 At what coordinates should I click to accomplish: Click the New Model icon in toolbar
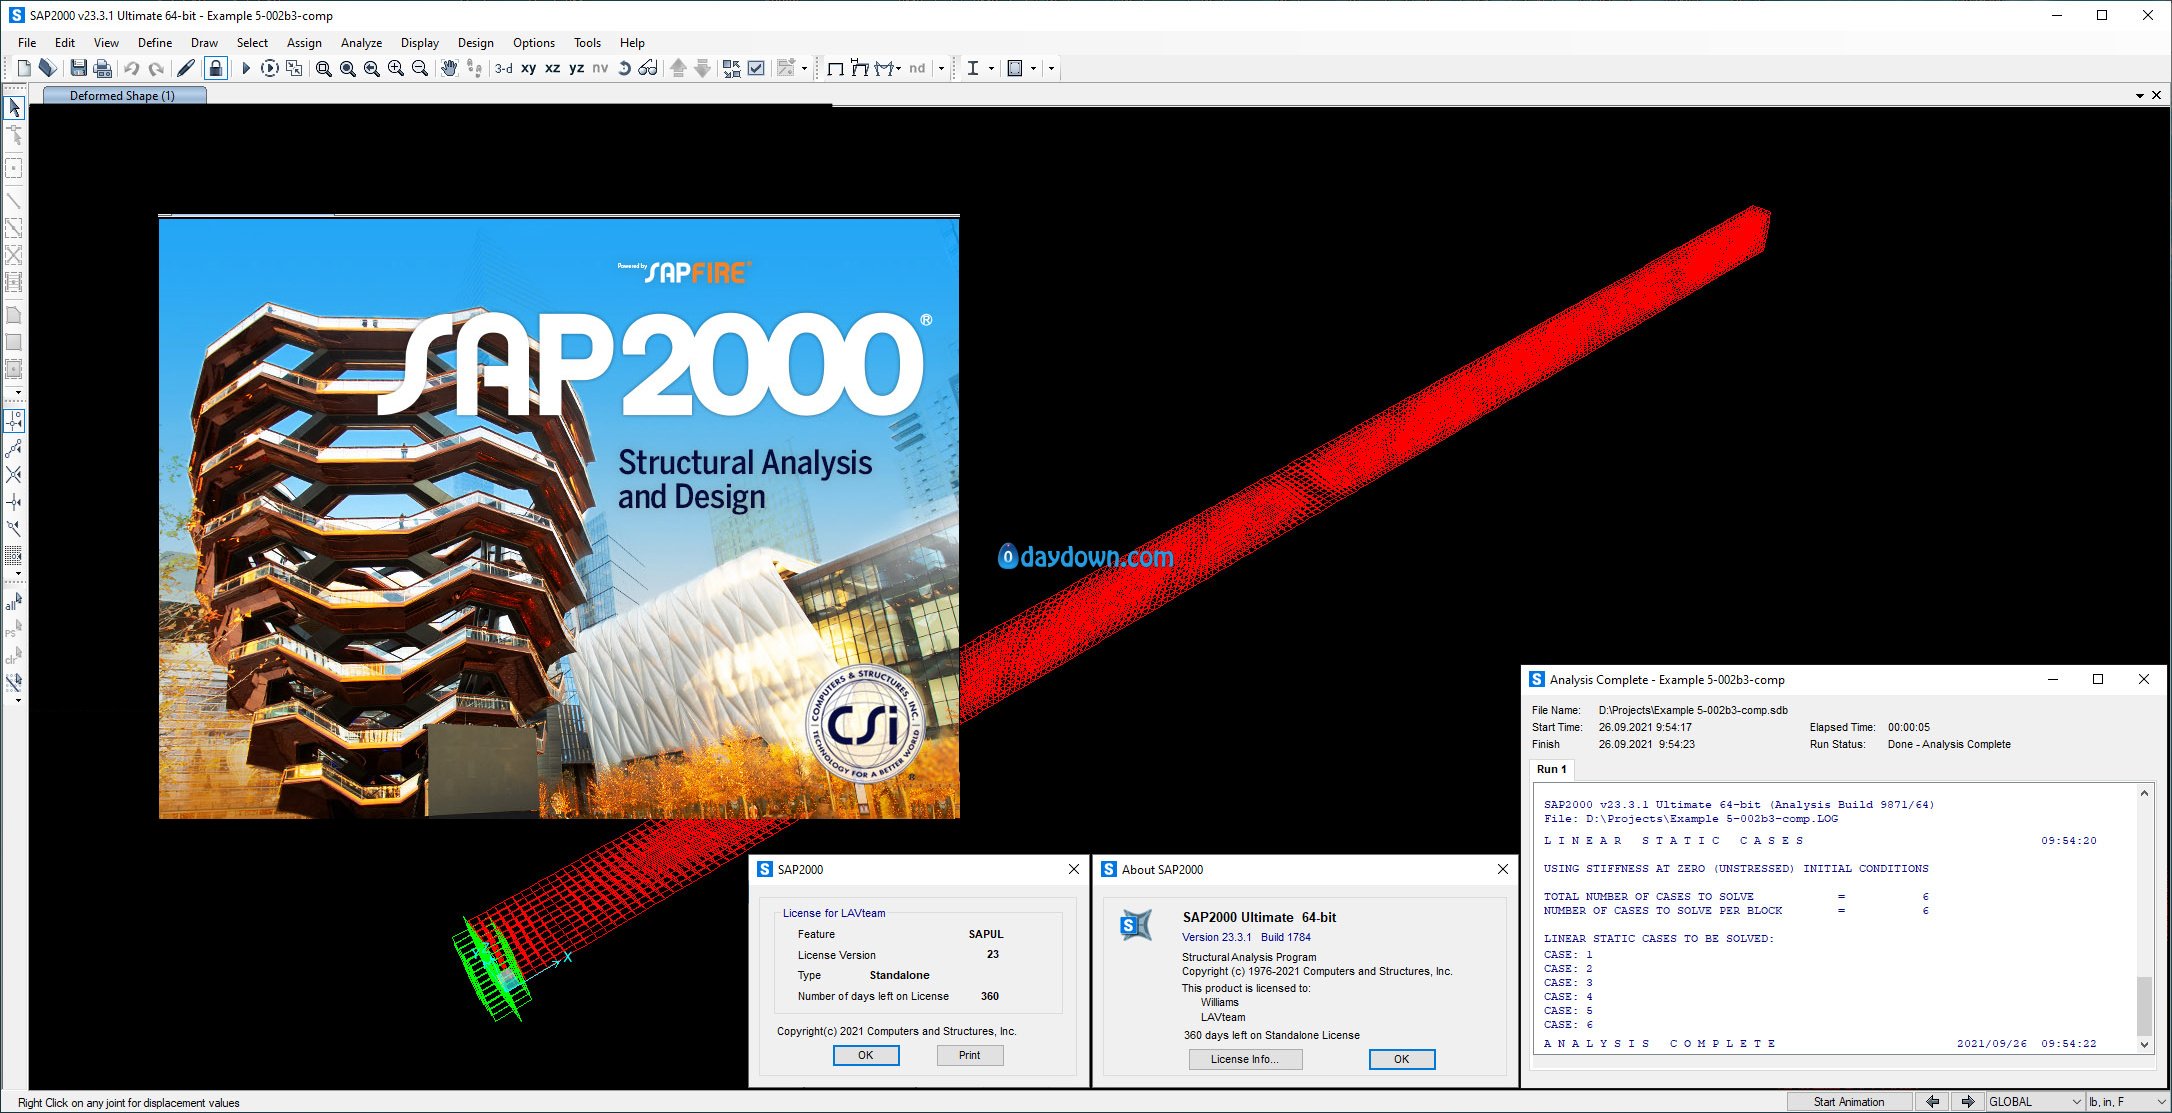pos(24,68)
